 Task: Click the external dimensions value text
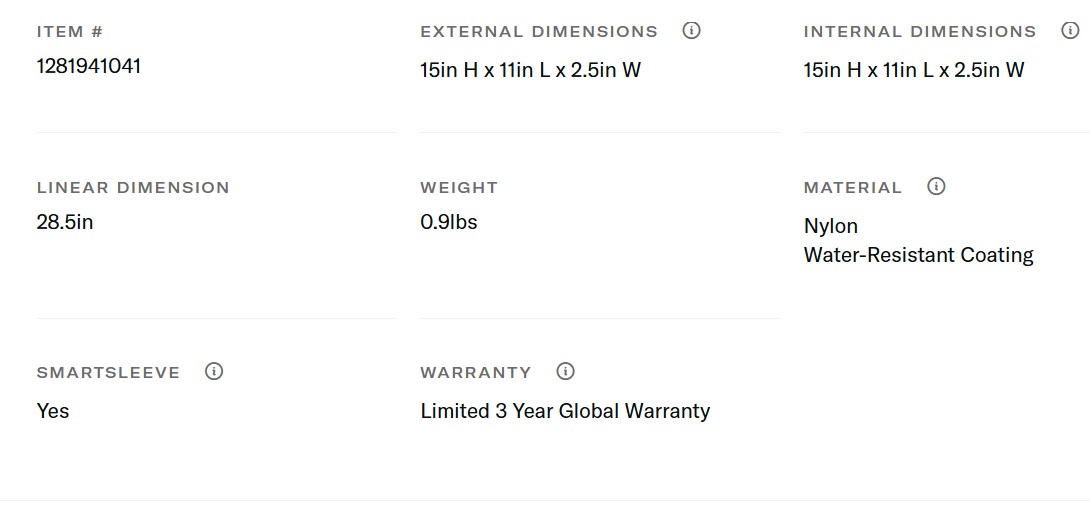530,70
